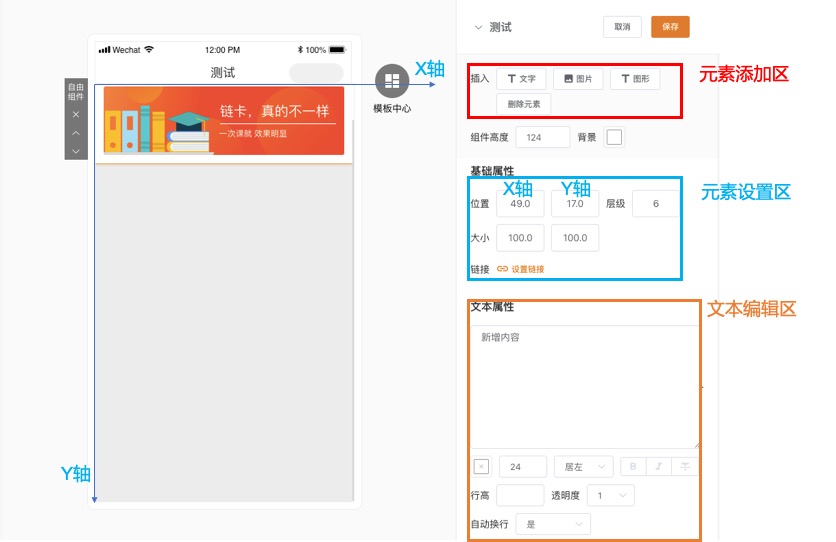Insert a 图片 image element
The width and height of the screenshot is (836, 542).
(578, 79)
